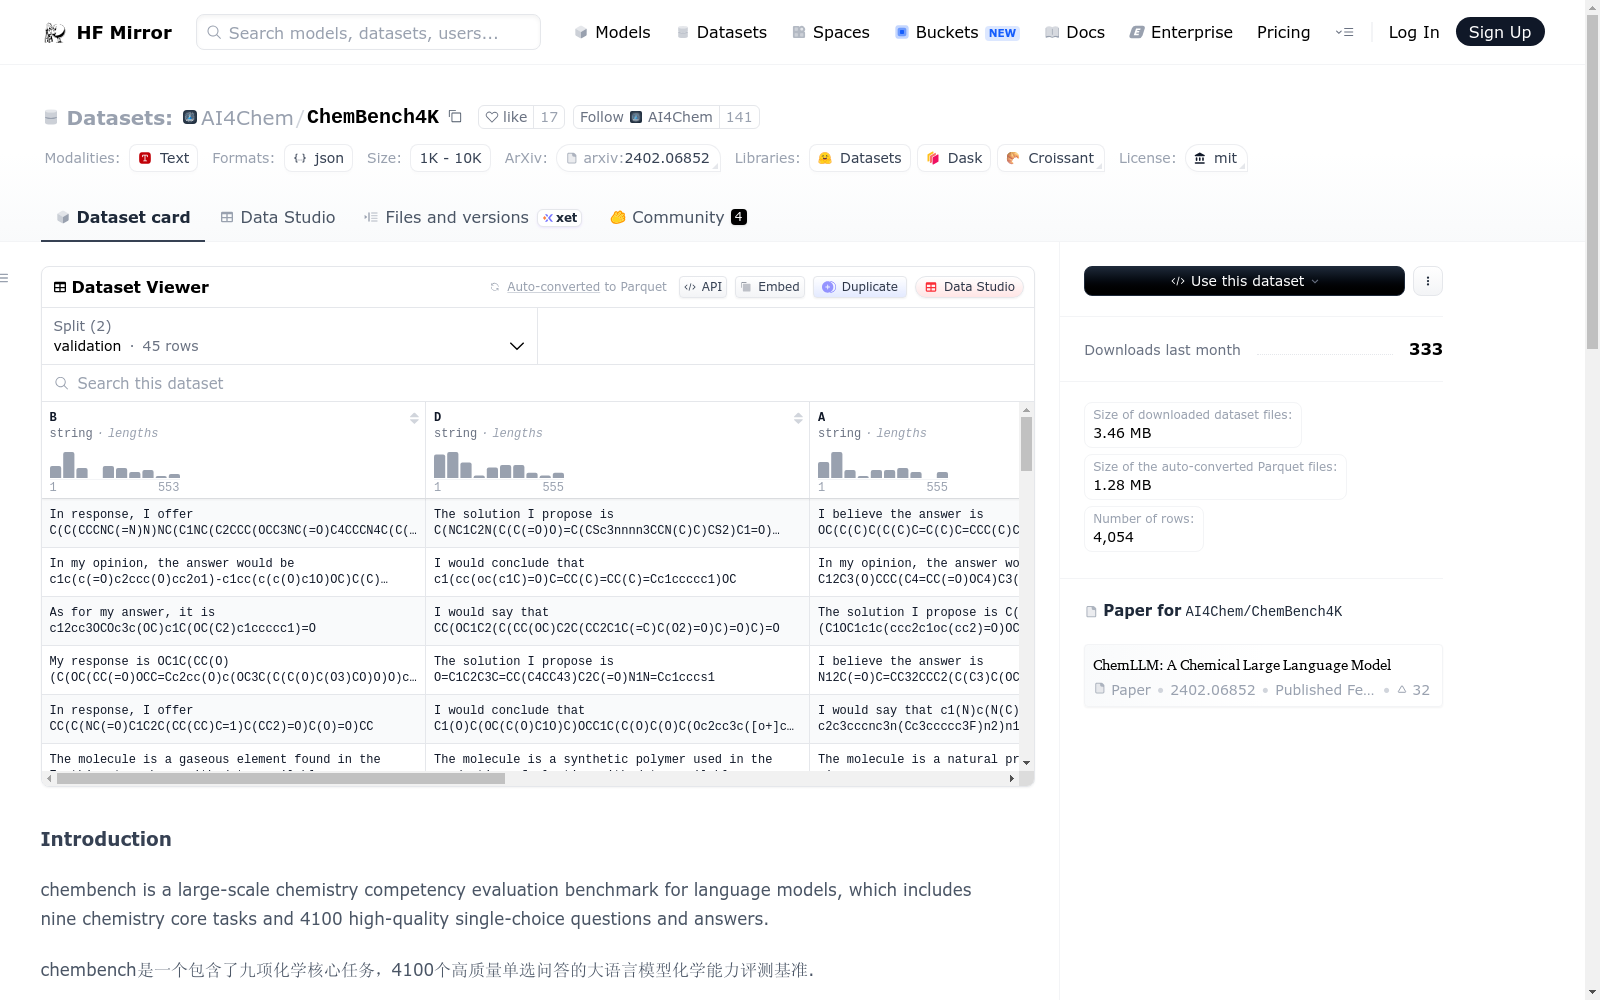Focus the top search models field
The height and width of the screenshot is (1000, 1600).
point(368,32)
